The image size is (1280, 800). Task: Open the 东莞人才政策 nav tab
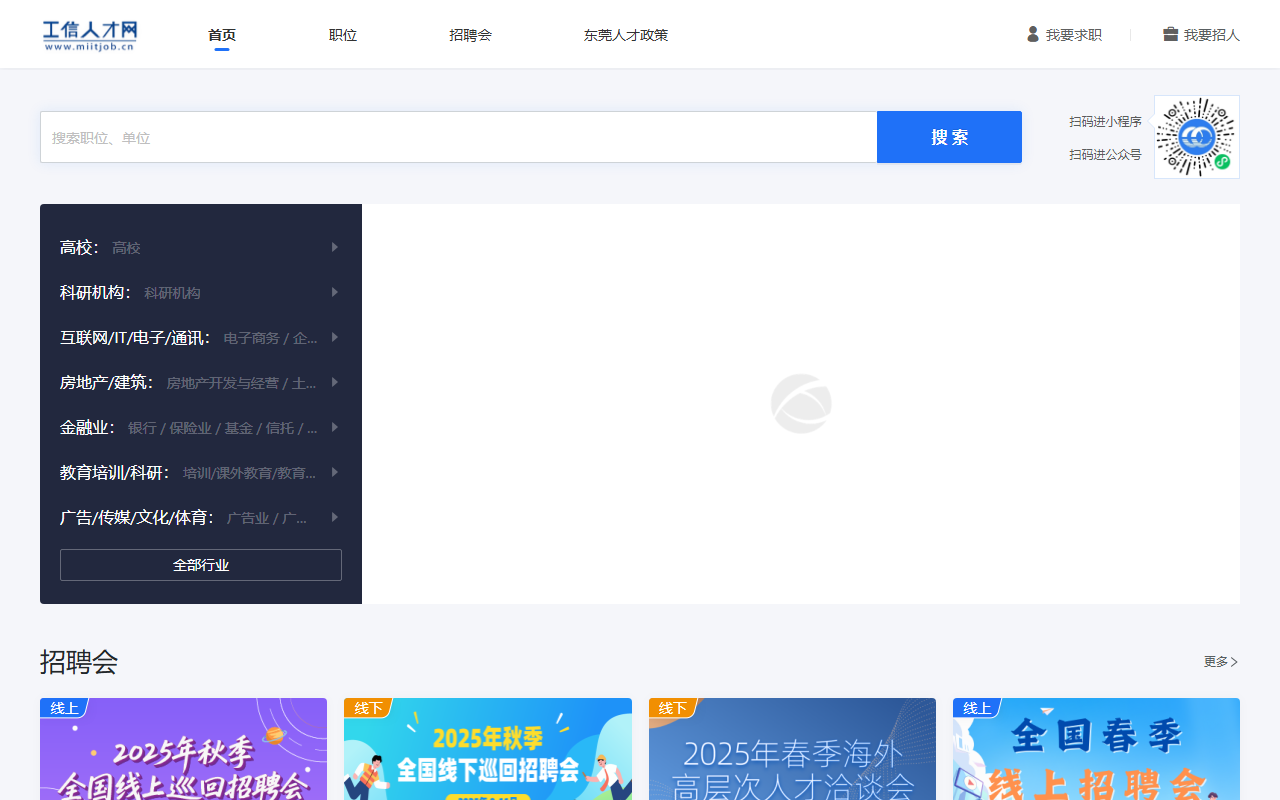626,35
